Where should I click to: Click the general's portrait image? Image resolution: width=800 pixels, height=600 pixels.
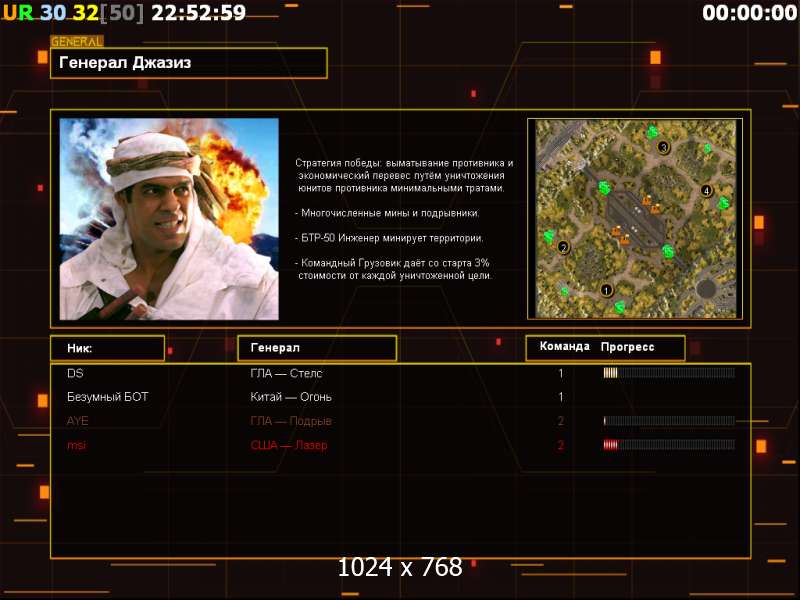(169, 219)
